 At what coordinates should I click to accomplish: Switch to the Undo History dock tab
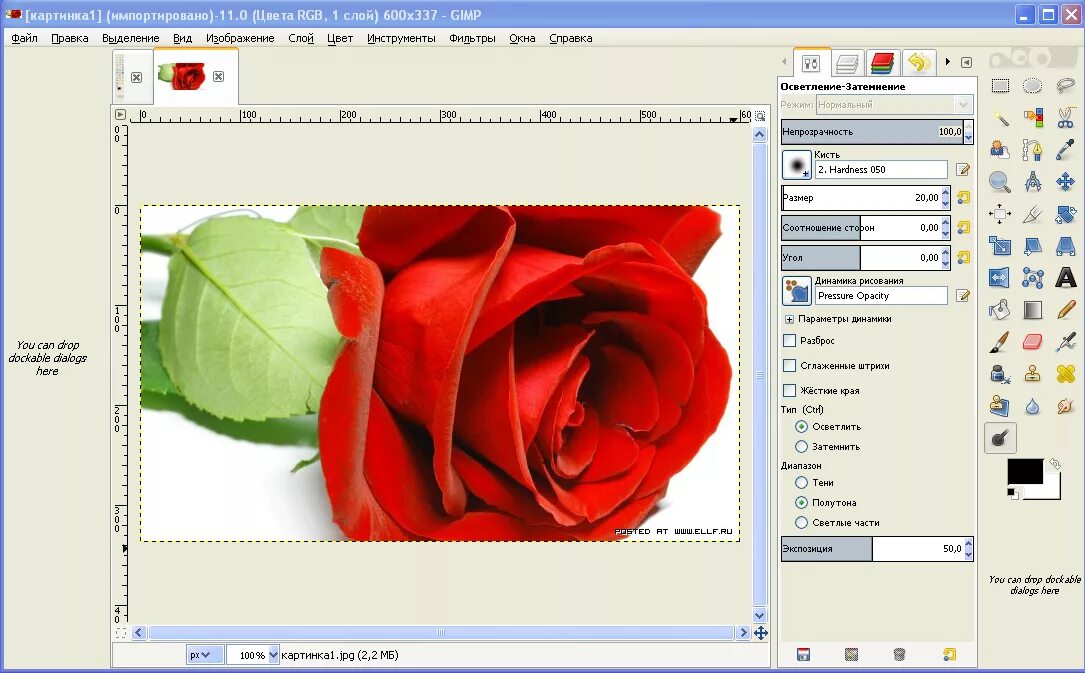click(x=918, y=63)
